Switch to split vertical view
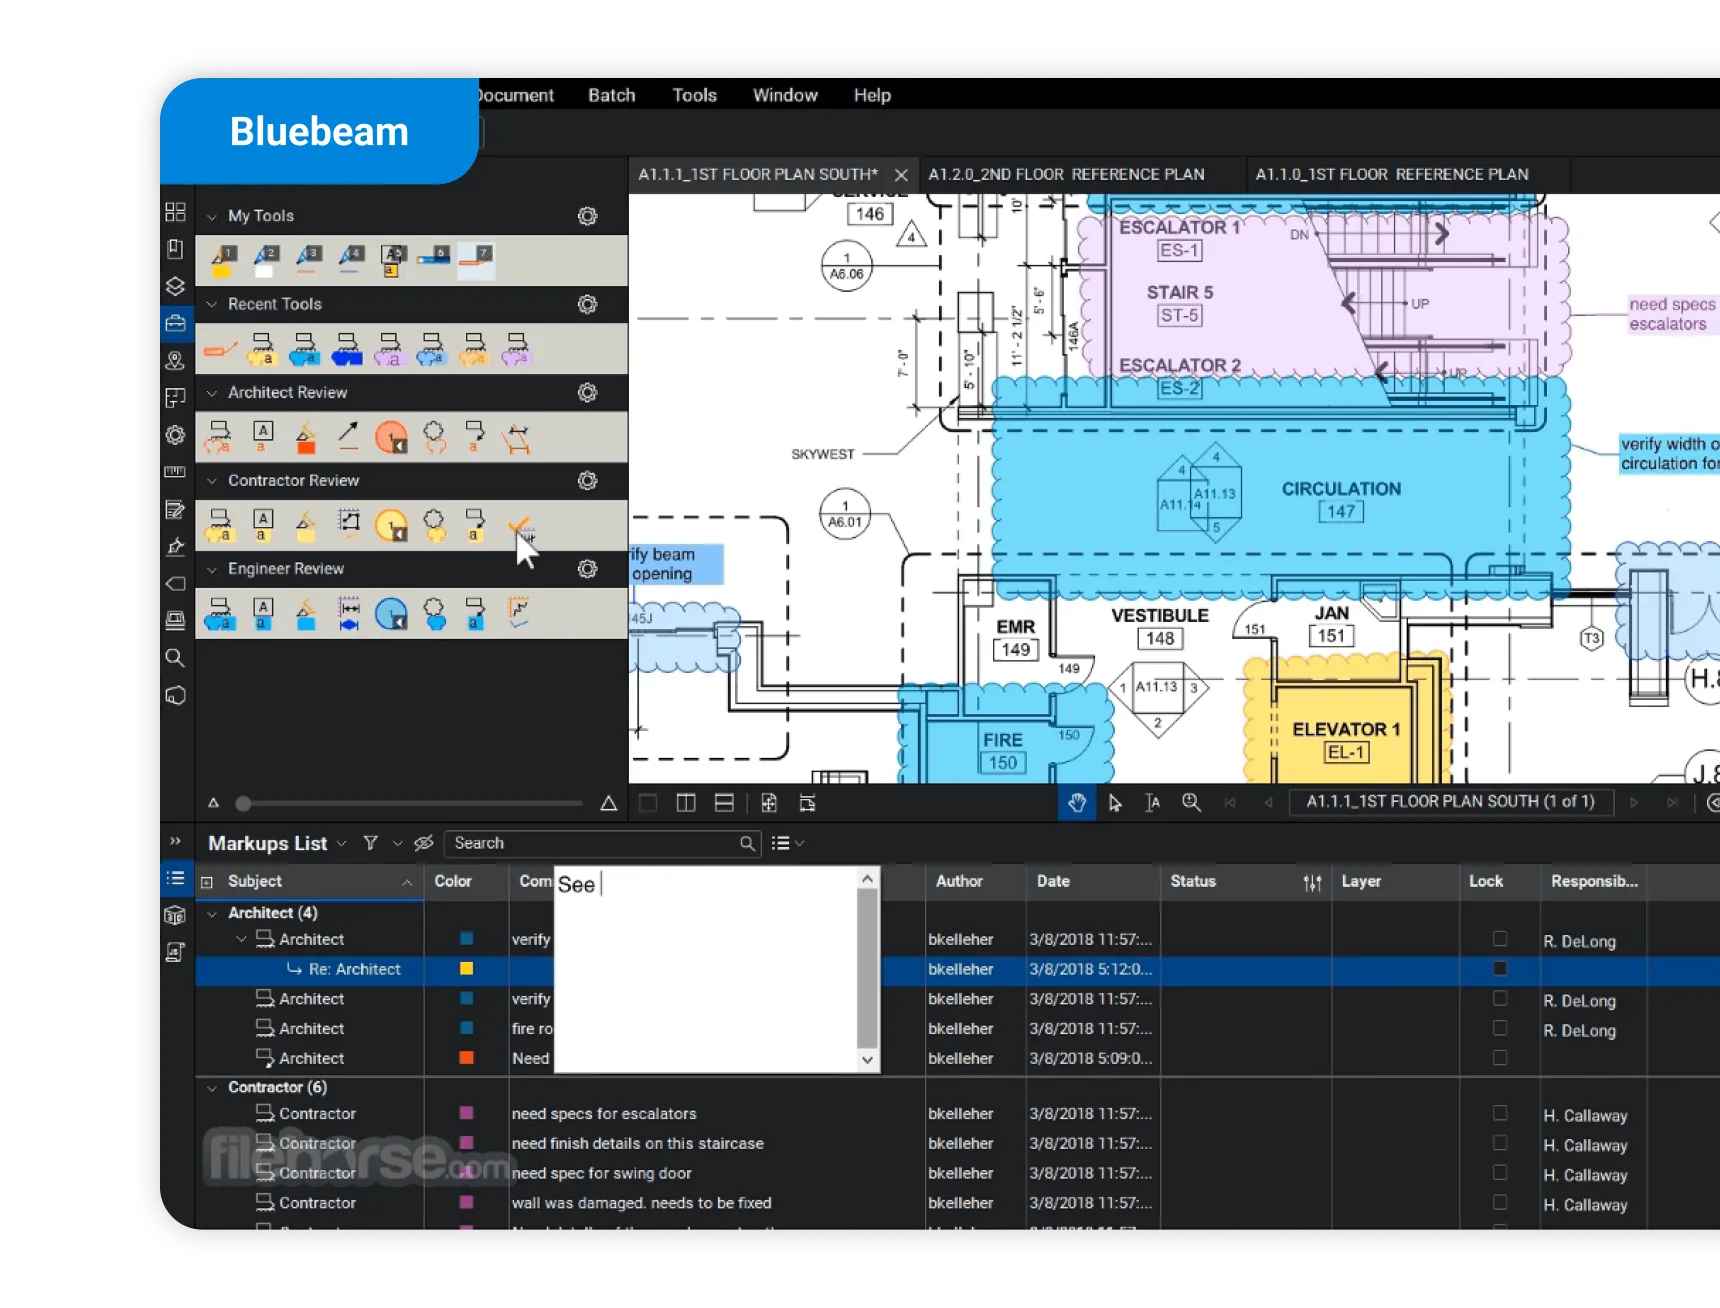 click(x=686, y=803)
